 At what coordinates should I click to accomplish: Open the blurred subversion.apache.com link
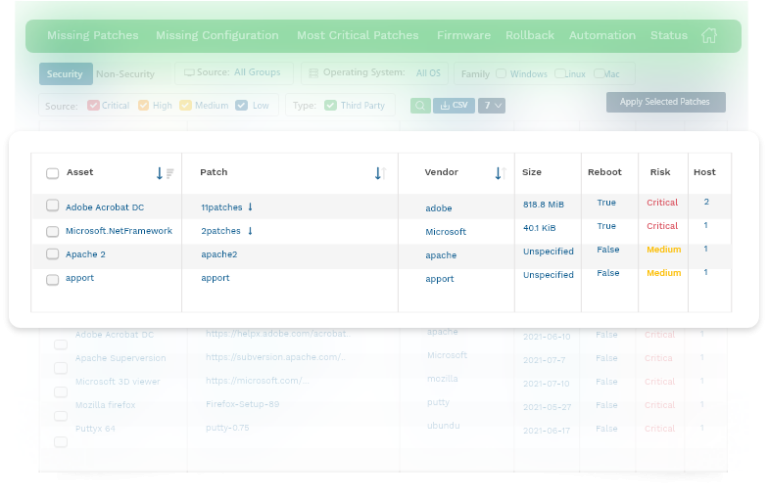276,357
